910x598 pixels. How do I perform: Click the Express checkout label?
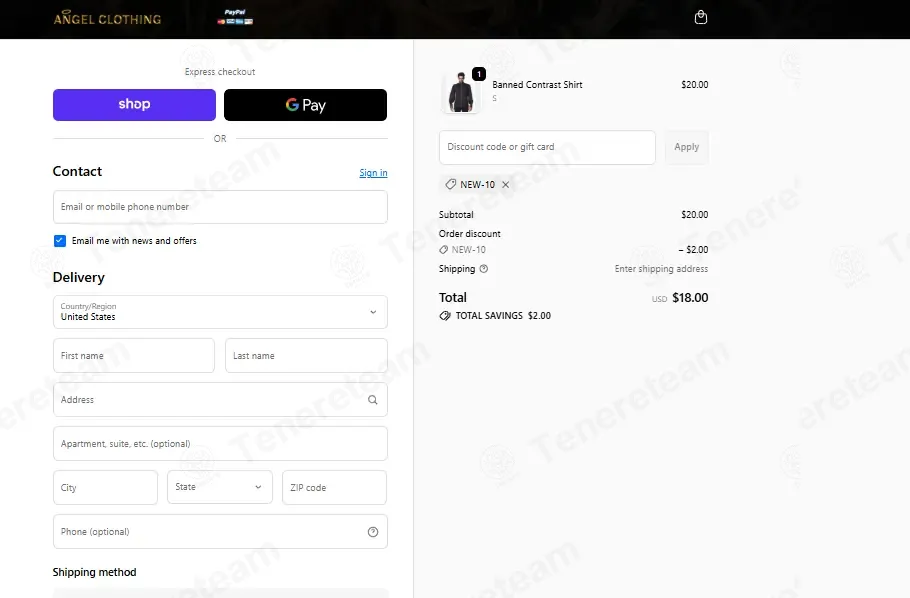click(220, 72)
